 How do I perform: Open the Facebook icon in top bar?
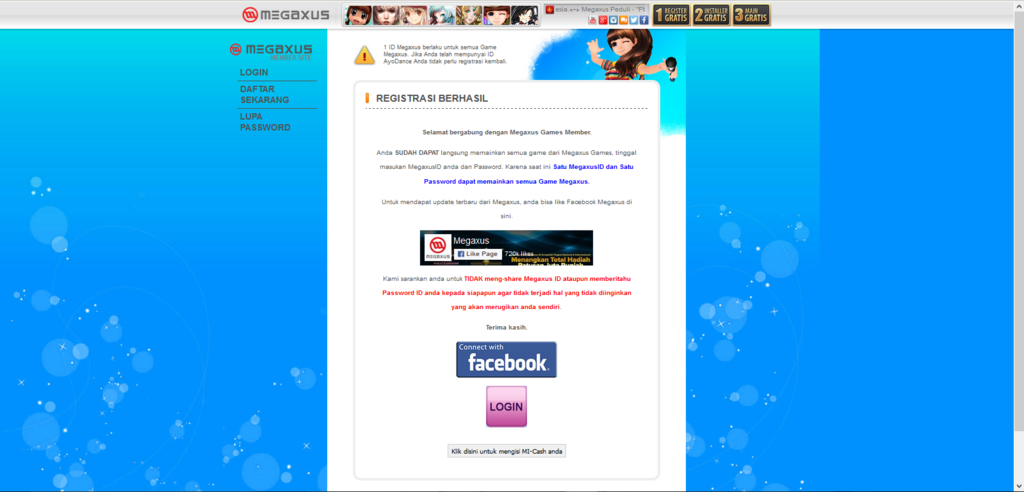point(644,20)
